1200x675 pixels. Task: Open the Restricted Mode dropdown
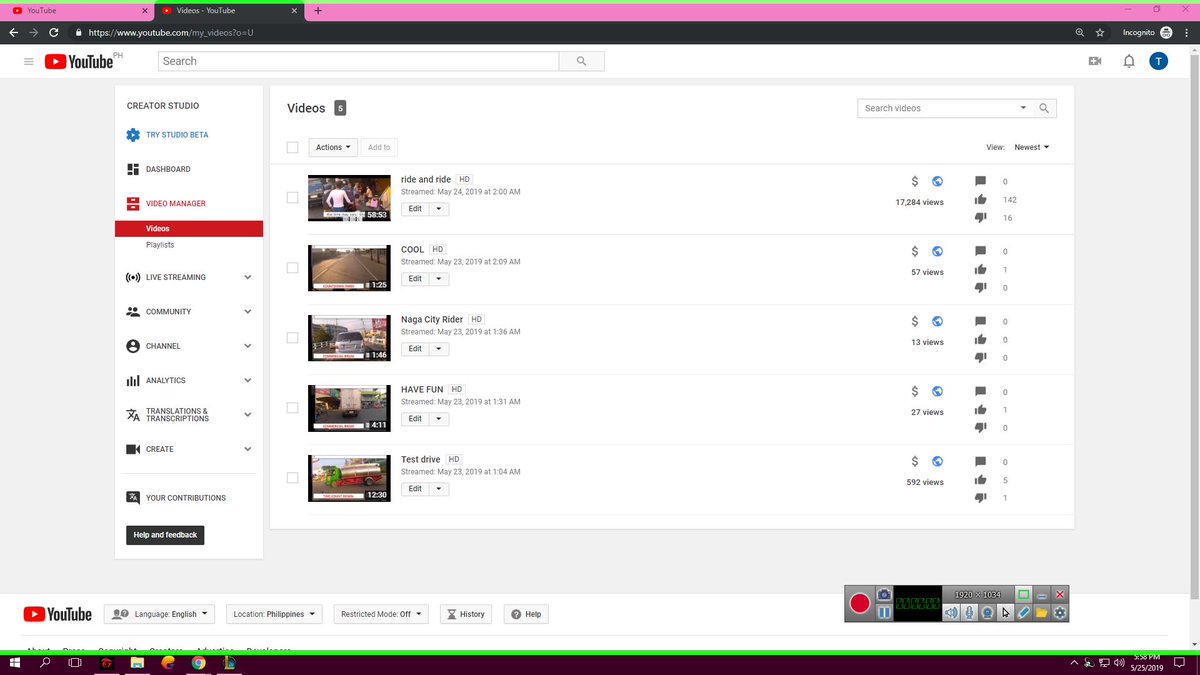coord(381,614)
